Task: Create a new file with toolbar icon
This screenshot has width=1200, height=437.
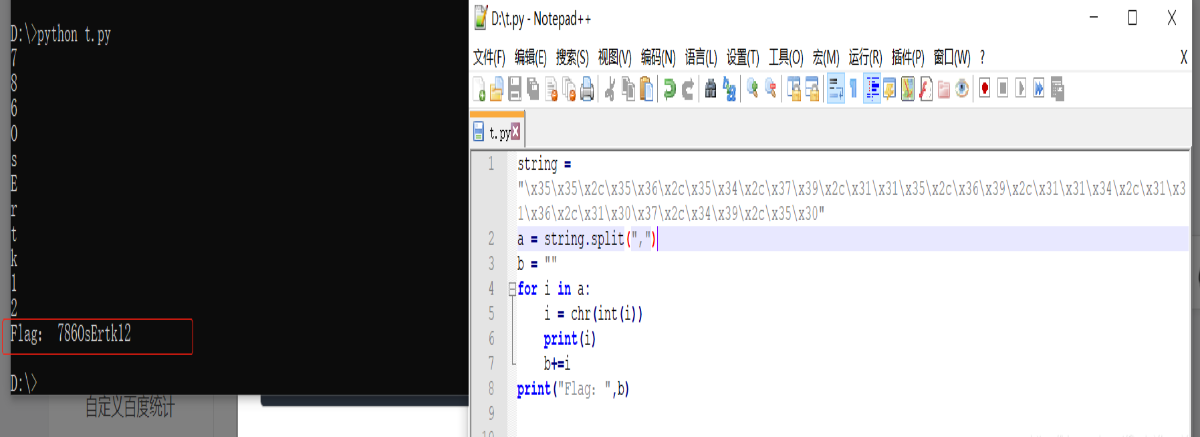Action: coord(478,89)
